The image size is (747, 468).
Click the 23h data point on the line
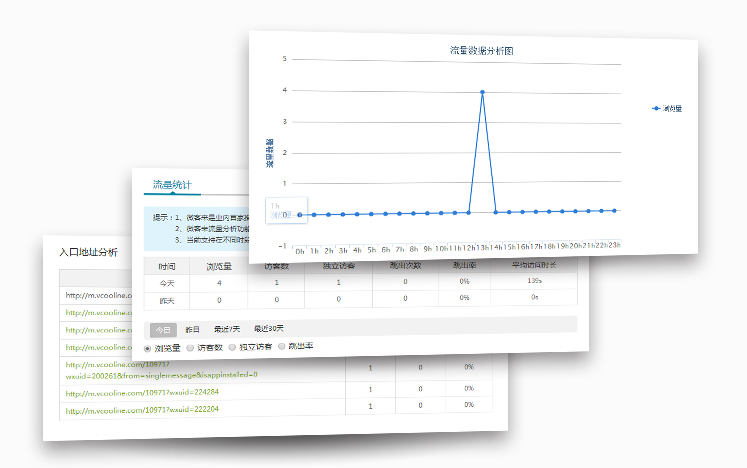[614, 211]
